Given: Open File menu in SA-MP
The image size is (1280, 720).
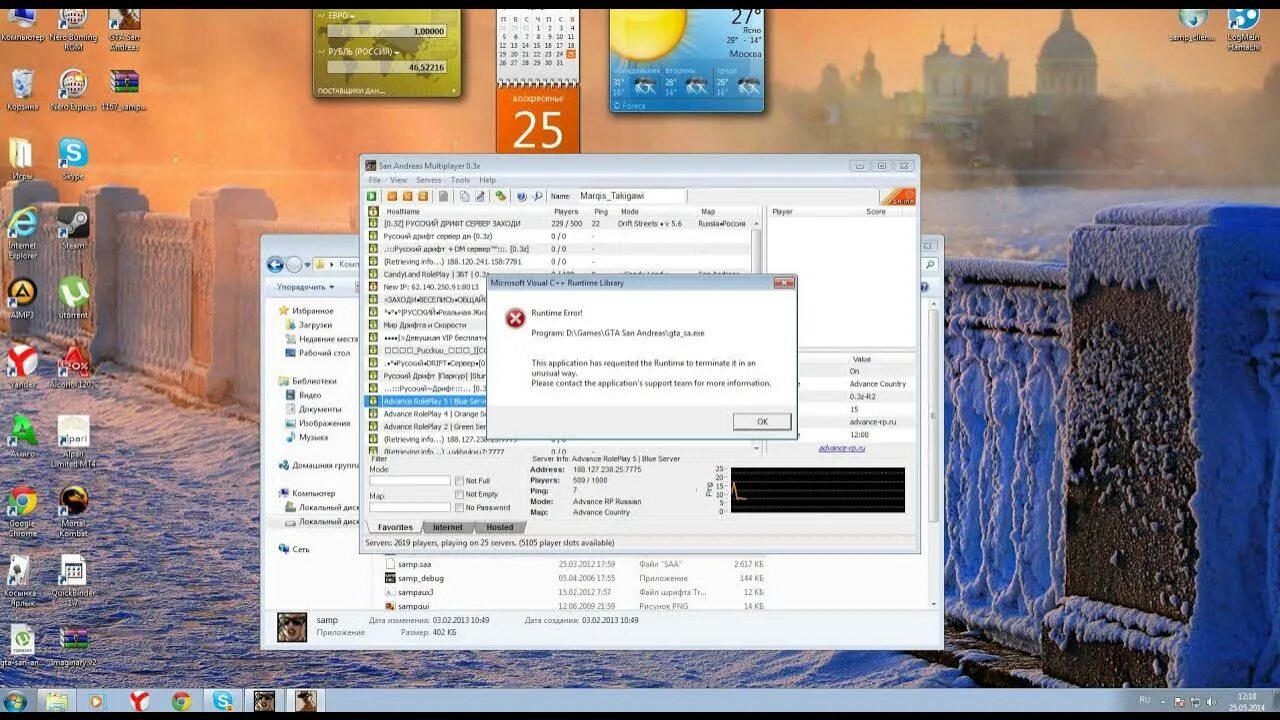Looking at the screenshot, I should click(374, 180).
